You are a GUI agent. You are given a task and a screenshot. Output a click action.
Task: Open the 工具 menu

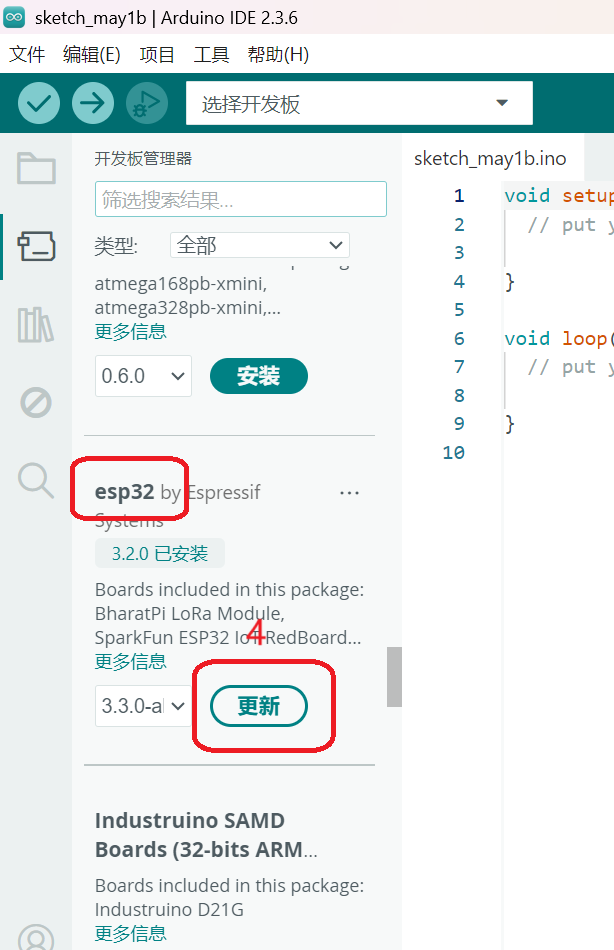point(211,55)
